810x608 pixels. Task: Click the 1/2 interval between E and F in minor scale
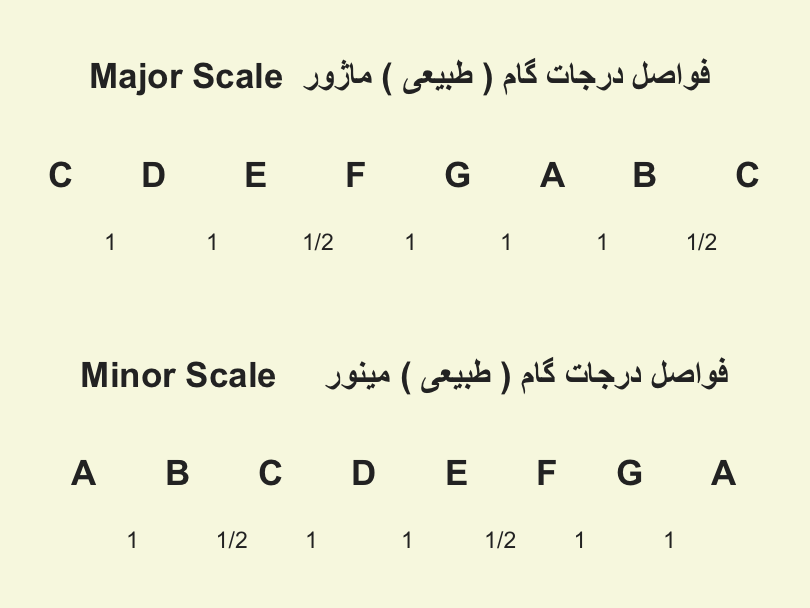pos(501,540)
